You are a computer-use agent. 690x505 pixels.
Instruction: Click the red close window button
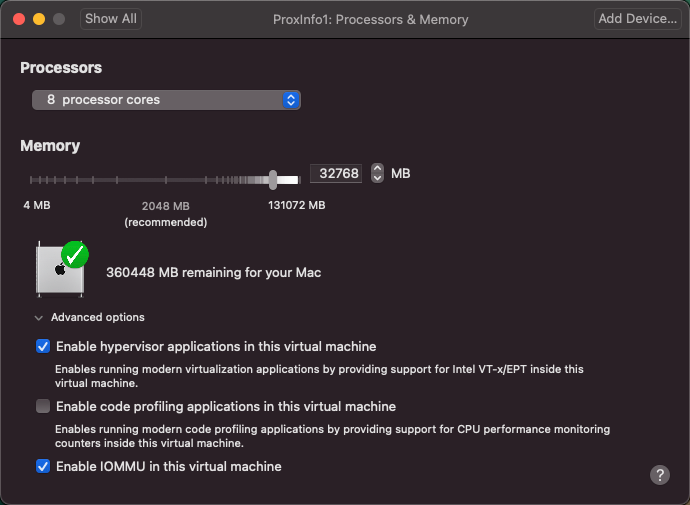[x=19, y=19]
